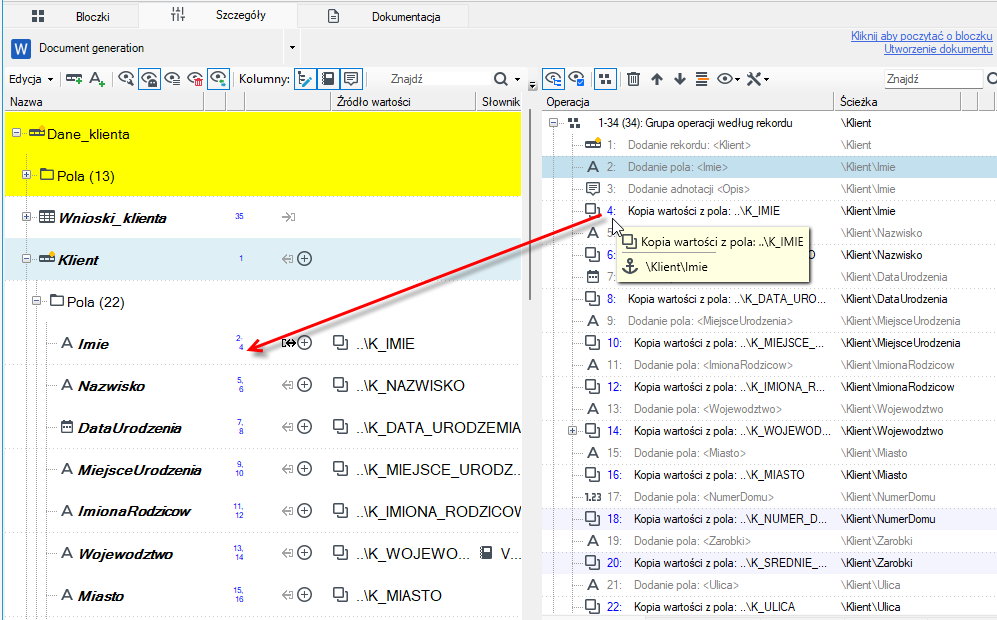Viewport: 997px width, 620px height.
Task: Open the Document generation dropdown arrow
Action: click(292, 48)
